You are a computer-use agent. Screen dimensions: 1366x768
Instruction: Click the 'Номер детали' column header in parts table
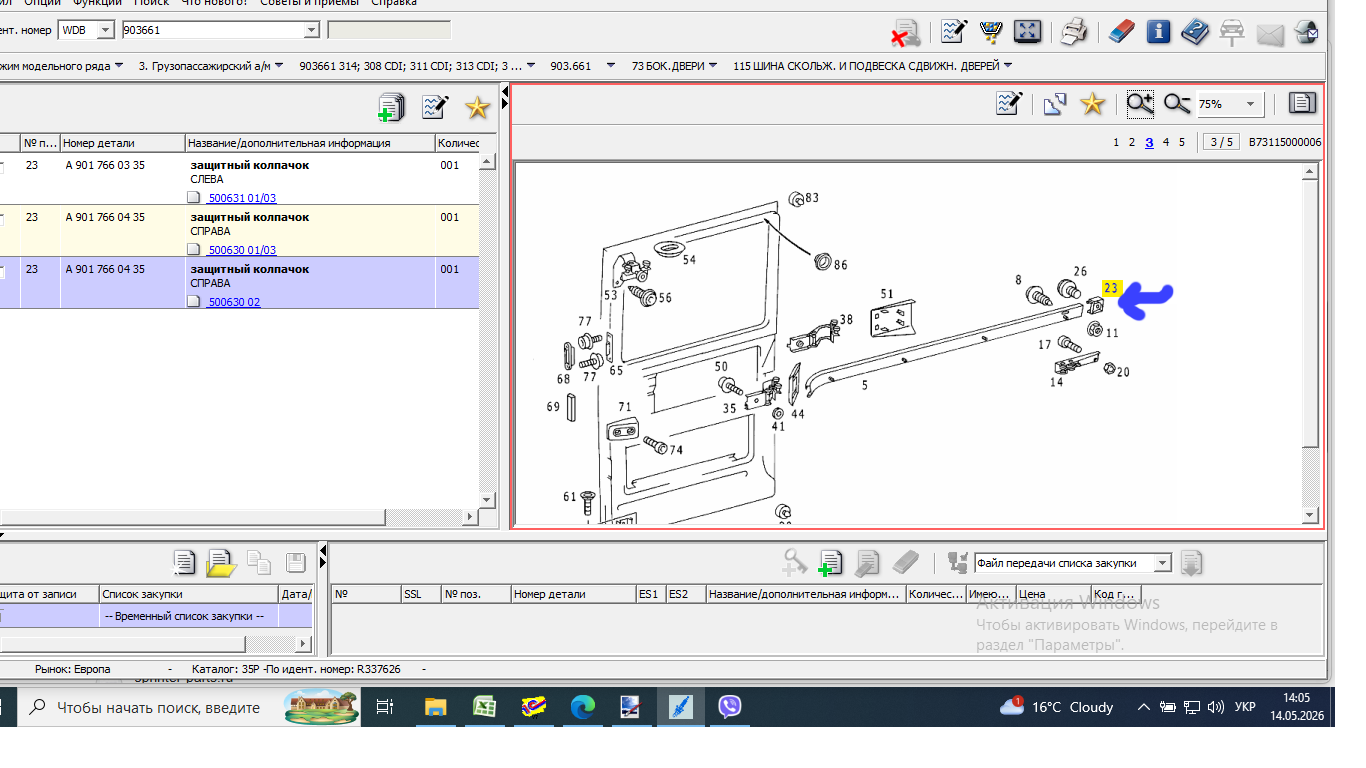tap(123, 143)
